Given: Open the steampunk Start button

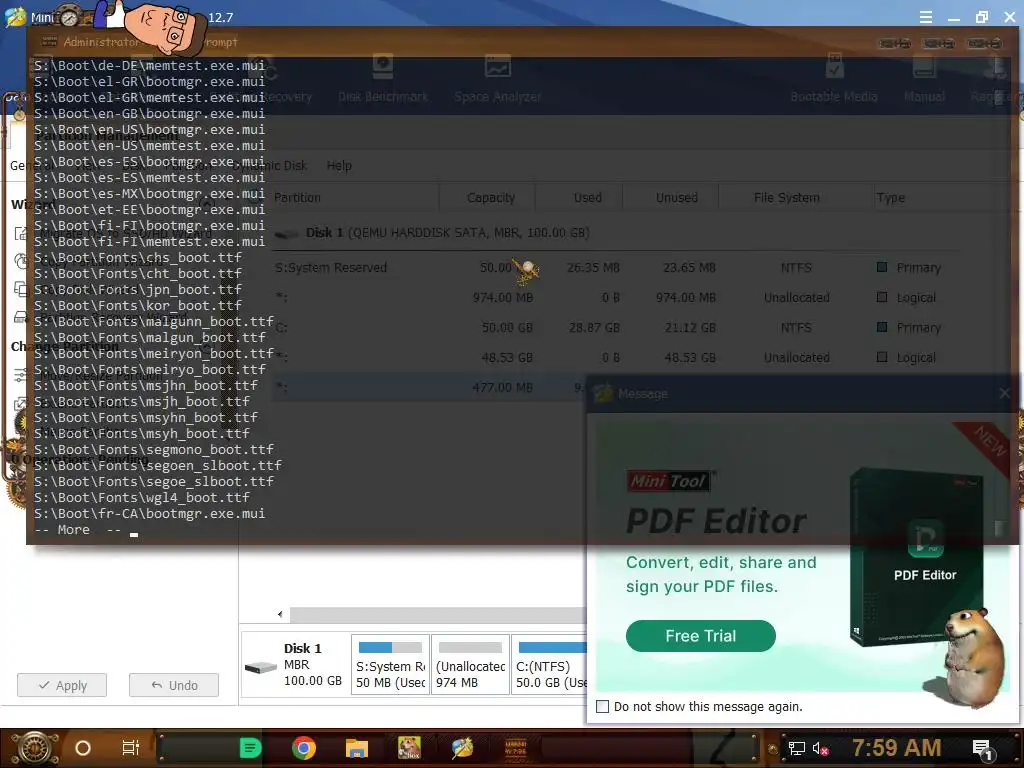Looking at the screenshot, I should (34, 748).
